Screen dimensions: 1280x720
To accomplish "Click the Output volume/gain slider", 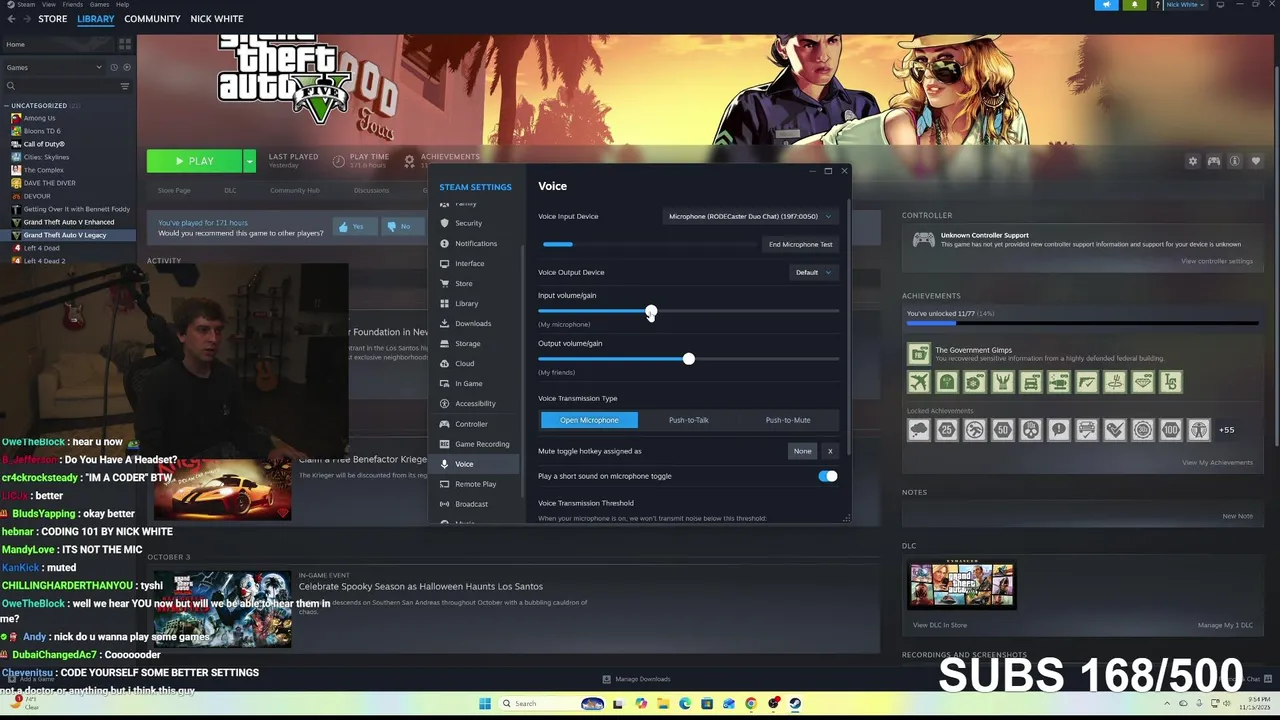I will (x=688, y=359).
